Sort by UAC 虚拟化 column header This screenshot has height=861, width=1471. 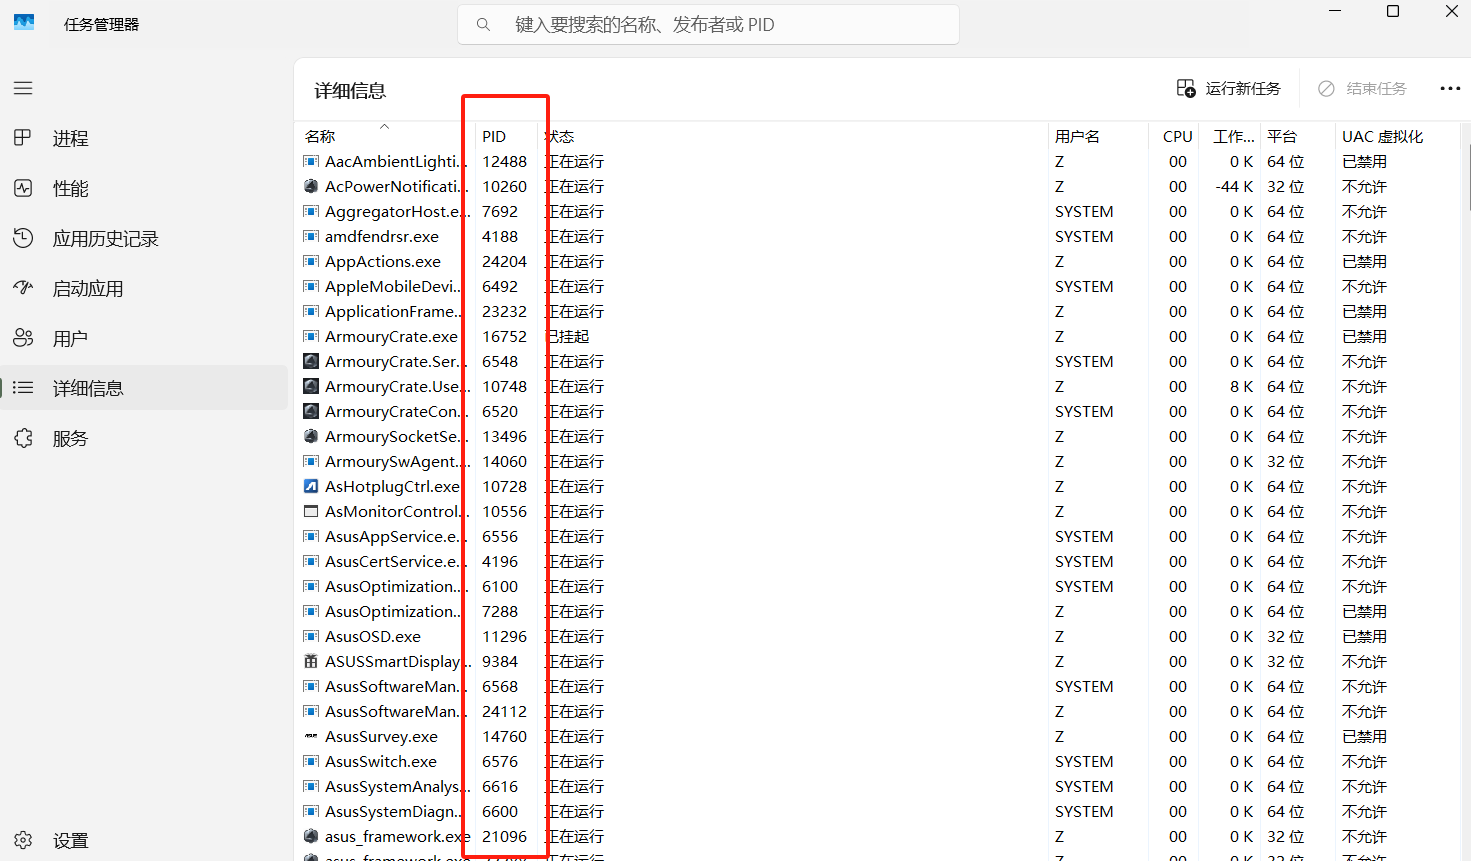(1382, 136)
